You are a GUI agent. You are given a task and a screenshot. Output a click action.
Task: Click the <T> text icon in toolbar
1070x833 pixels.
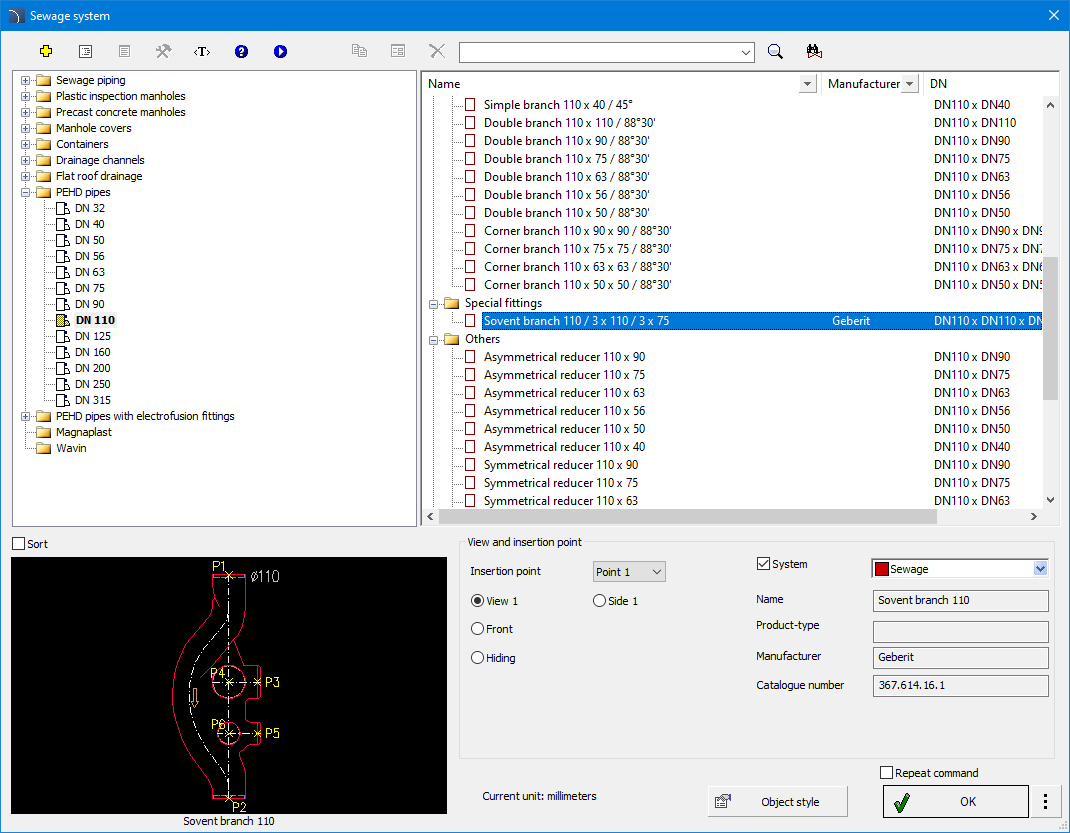tap(202, 51)
